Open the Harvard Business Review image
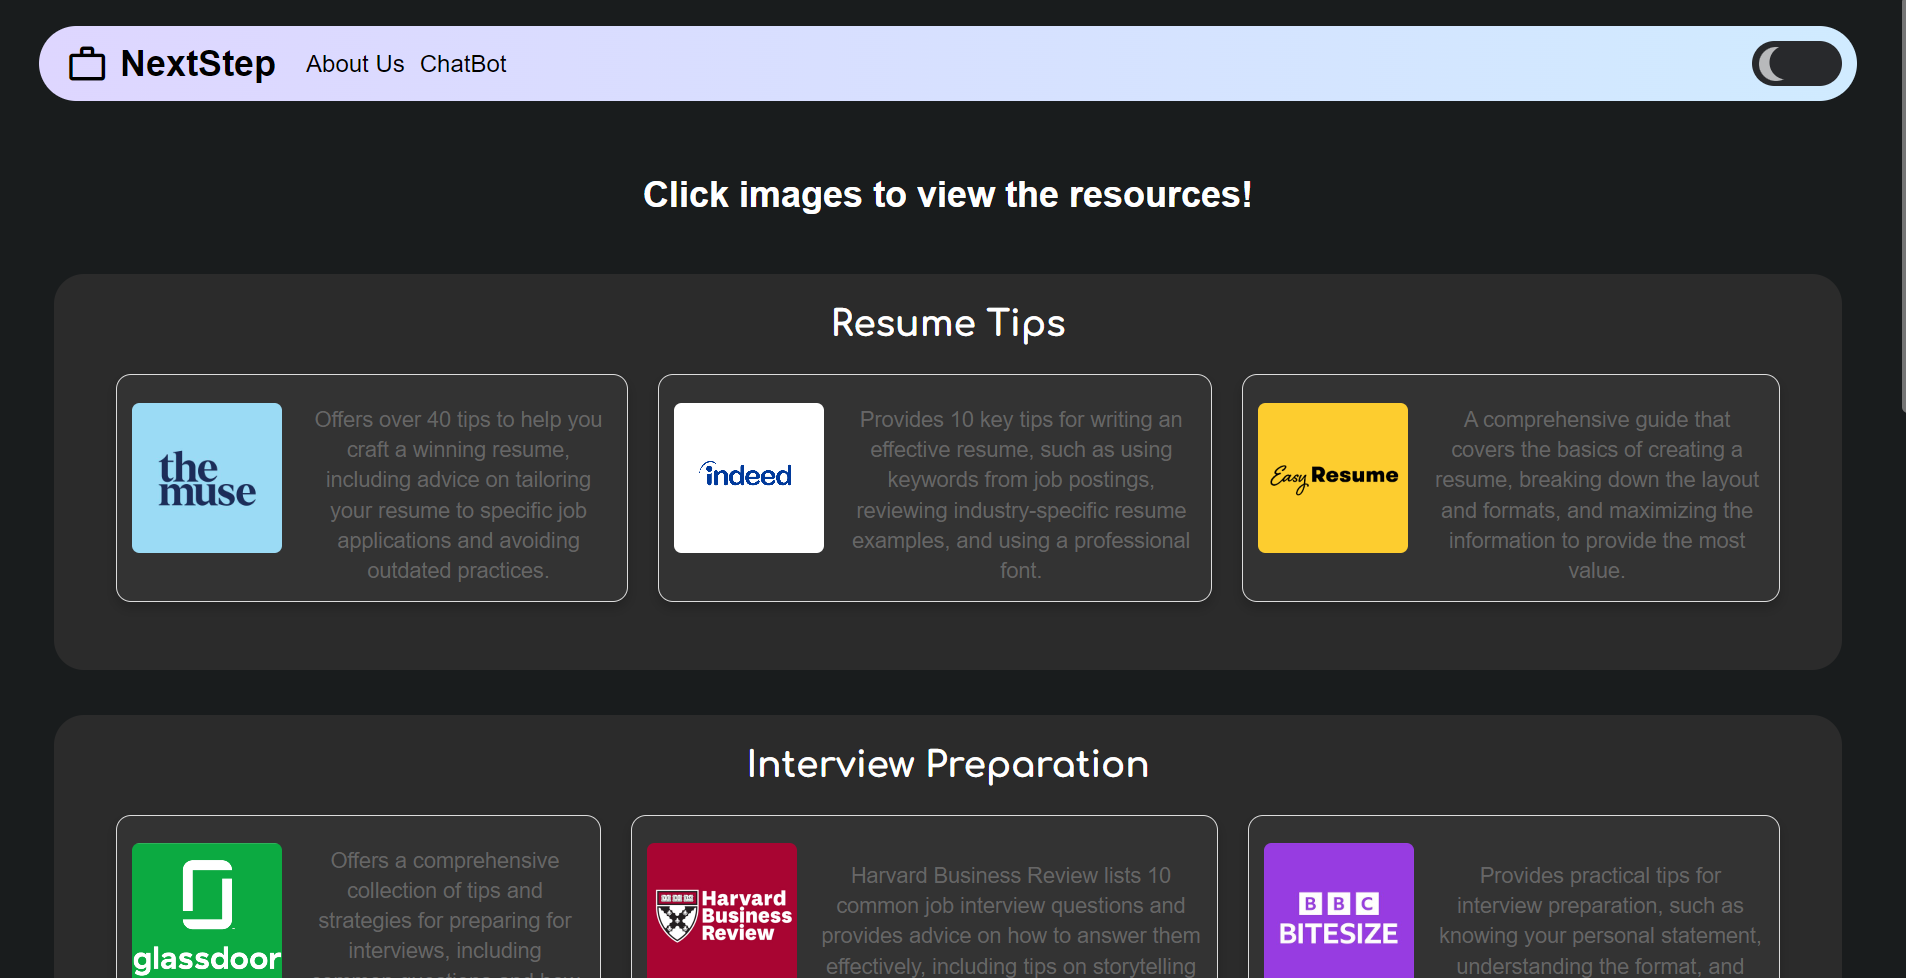 [722, 910]
